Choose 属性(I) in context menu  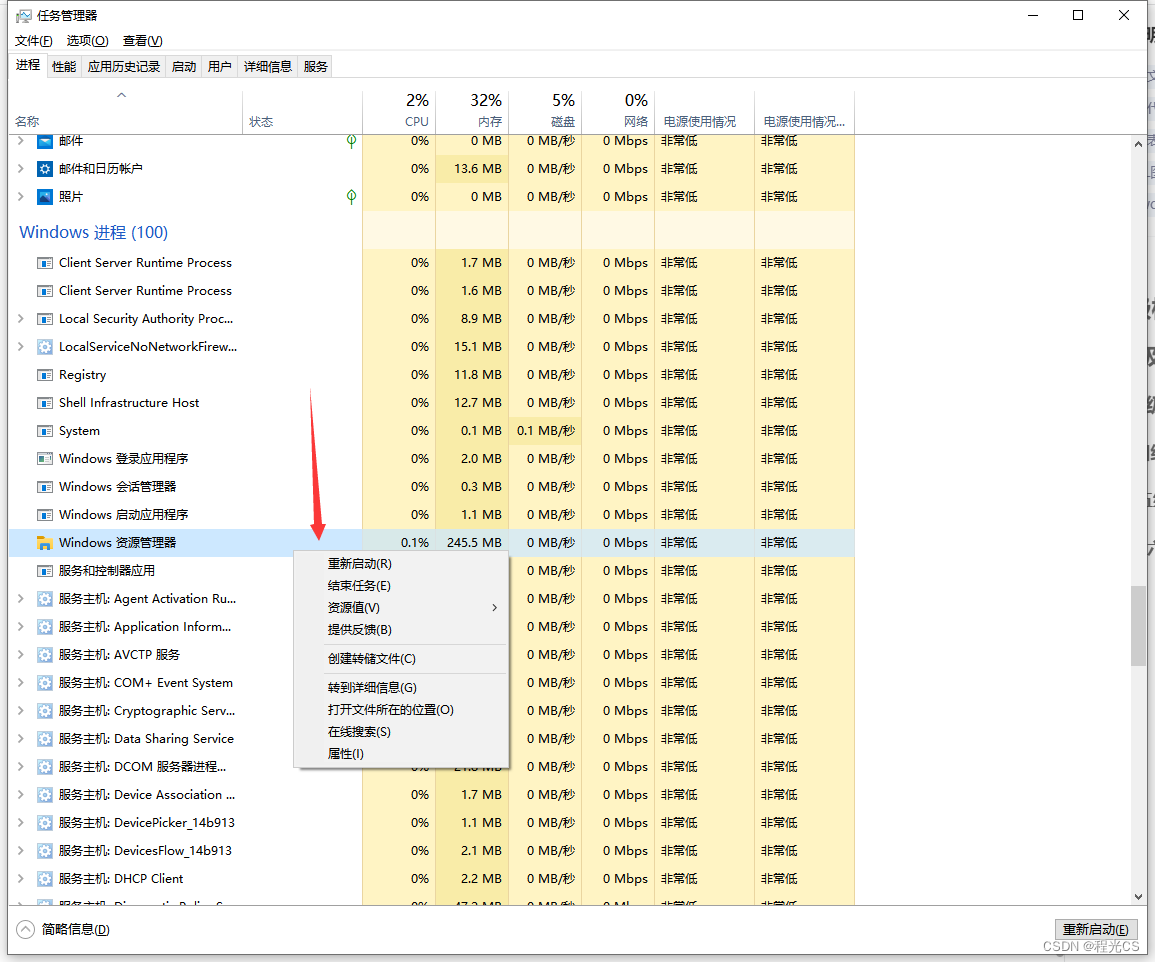[x=401, y=754]
